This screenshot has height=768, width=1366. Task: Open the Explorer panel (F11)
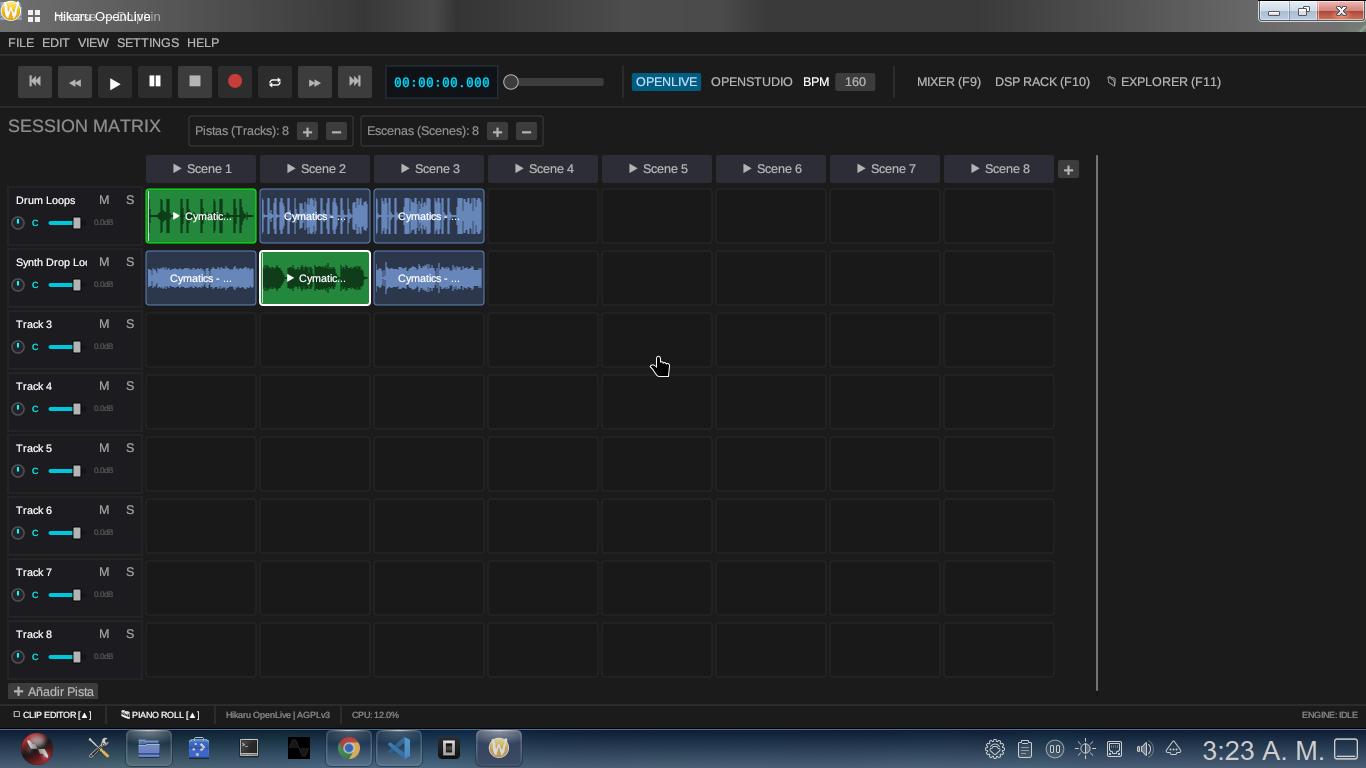click(x=1164, y=82)
